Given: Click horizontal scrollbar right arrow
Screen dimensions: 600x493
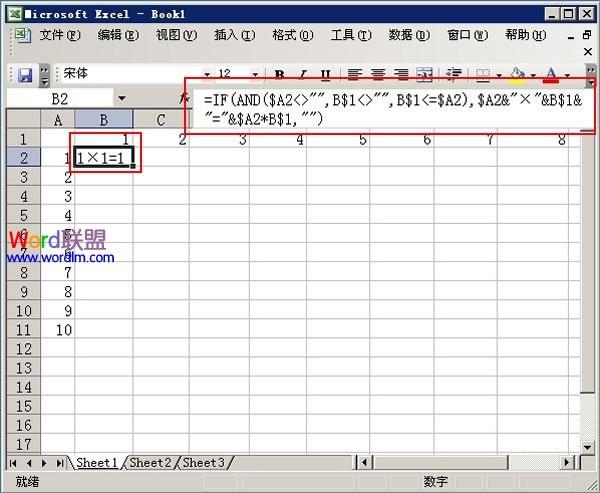Looking at the screenshot, I should [x=566, y=463].
